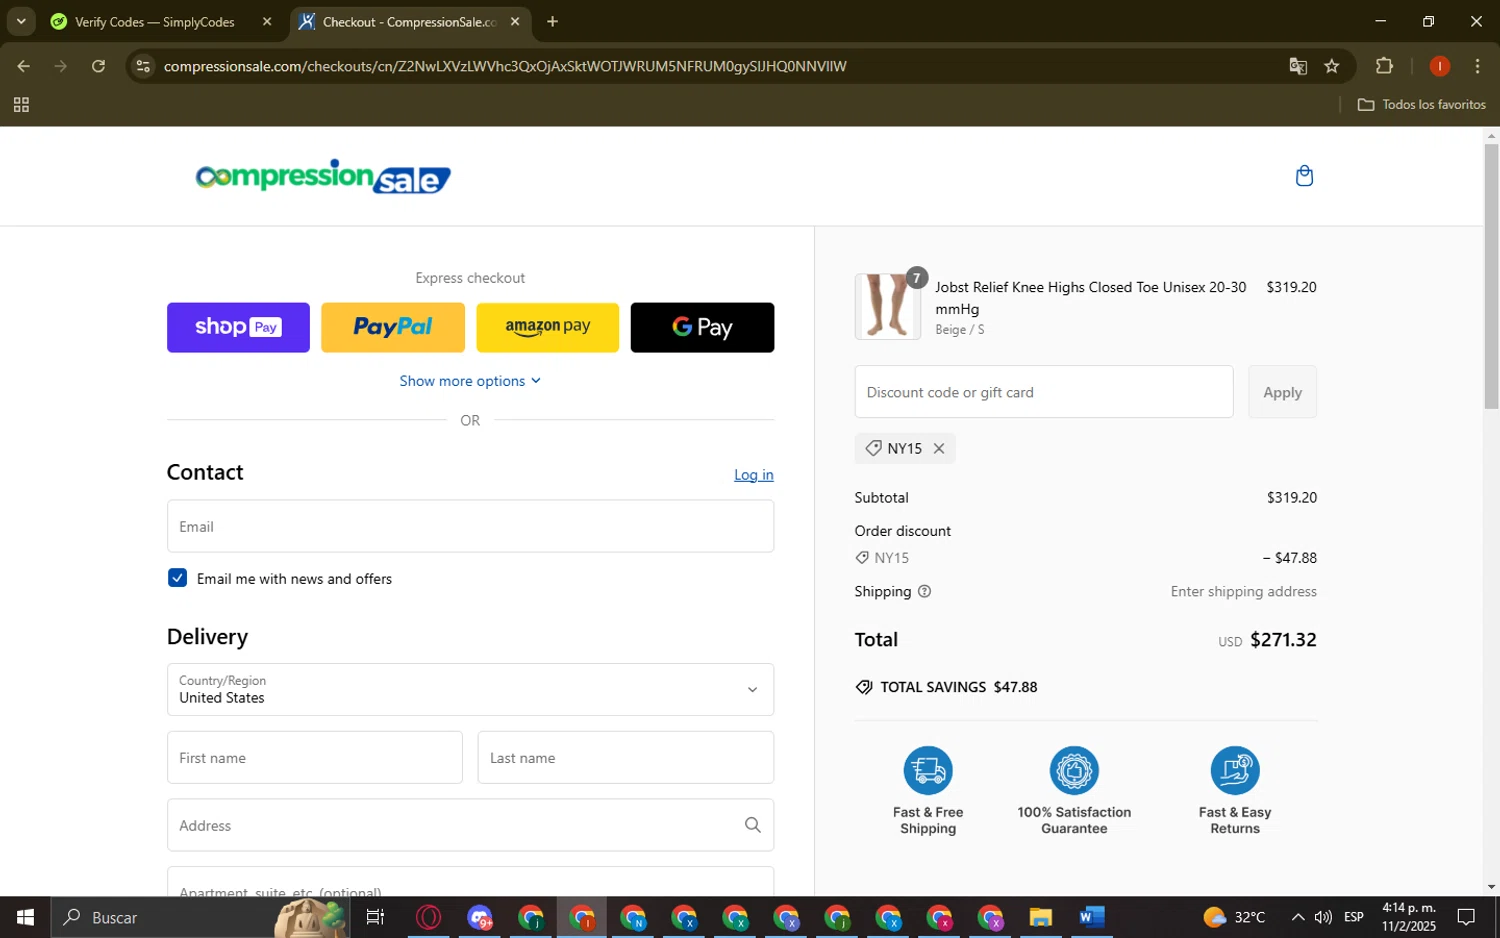Reload the checkout page
Image resolution: width=1500 pixels, height=938 pixels.
pos(98,66)
